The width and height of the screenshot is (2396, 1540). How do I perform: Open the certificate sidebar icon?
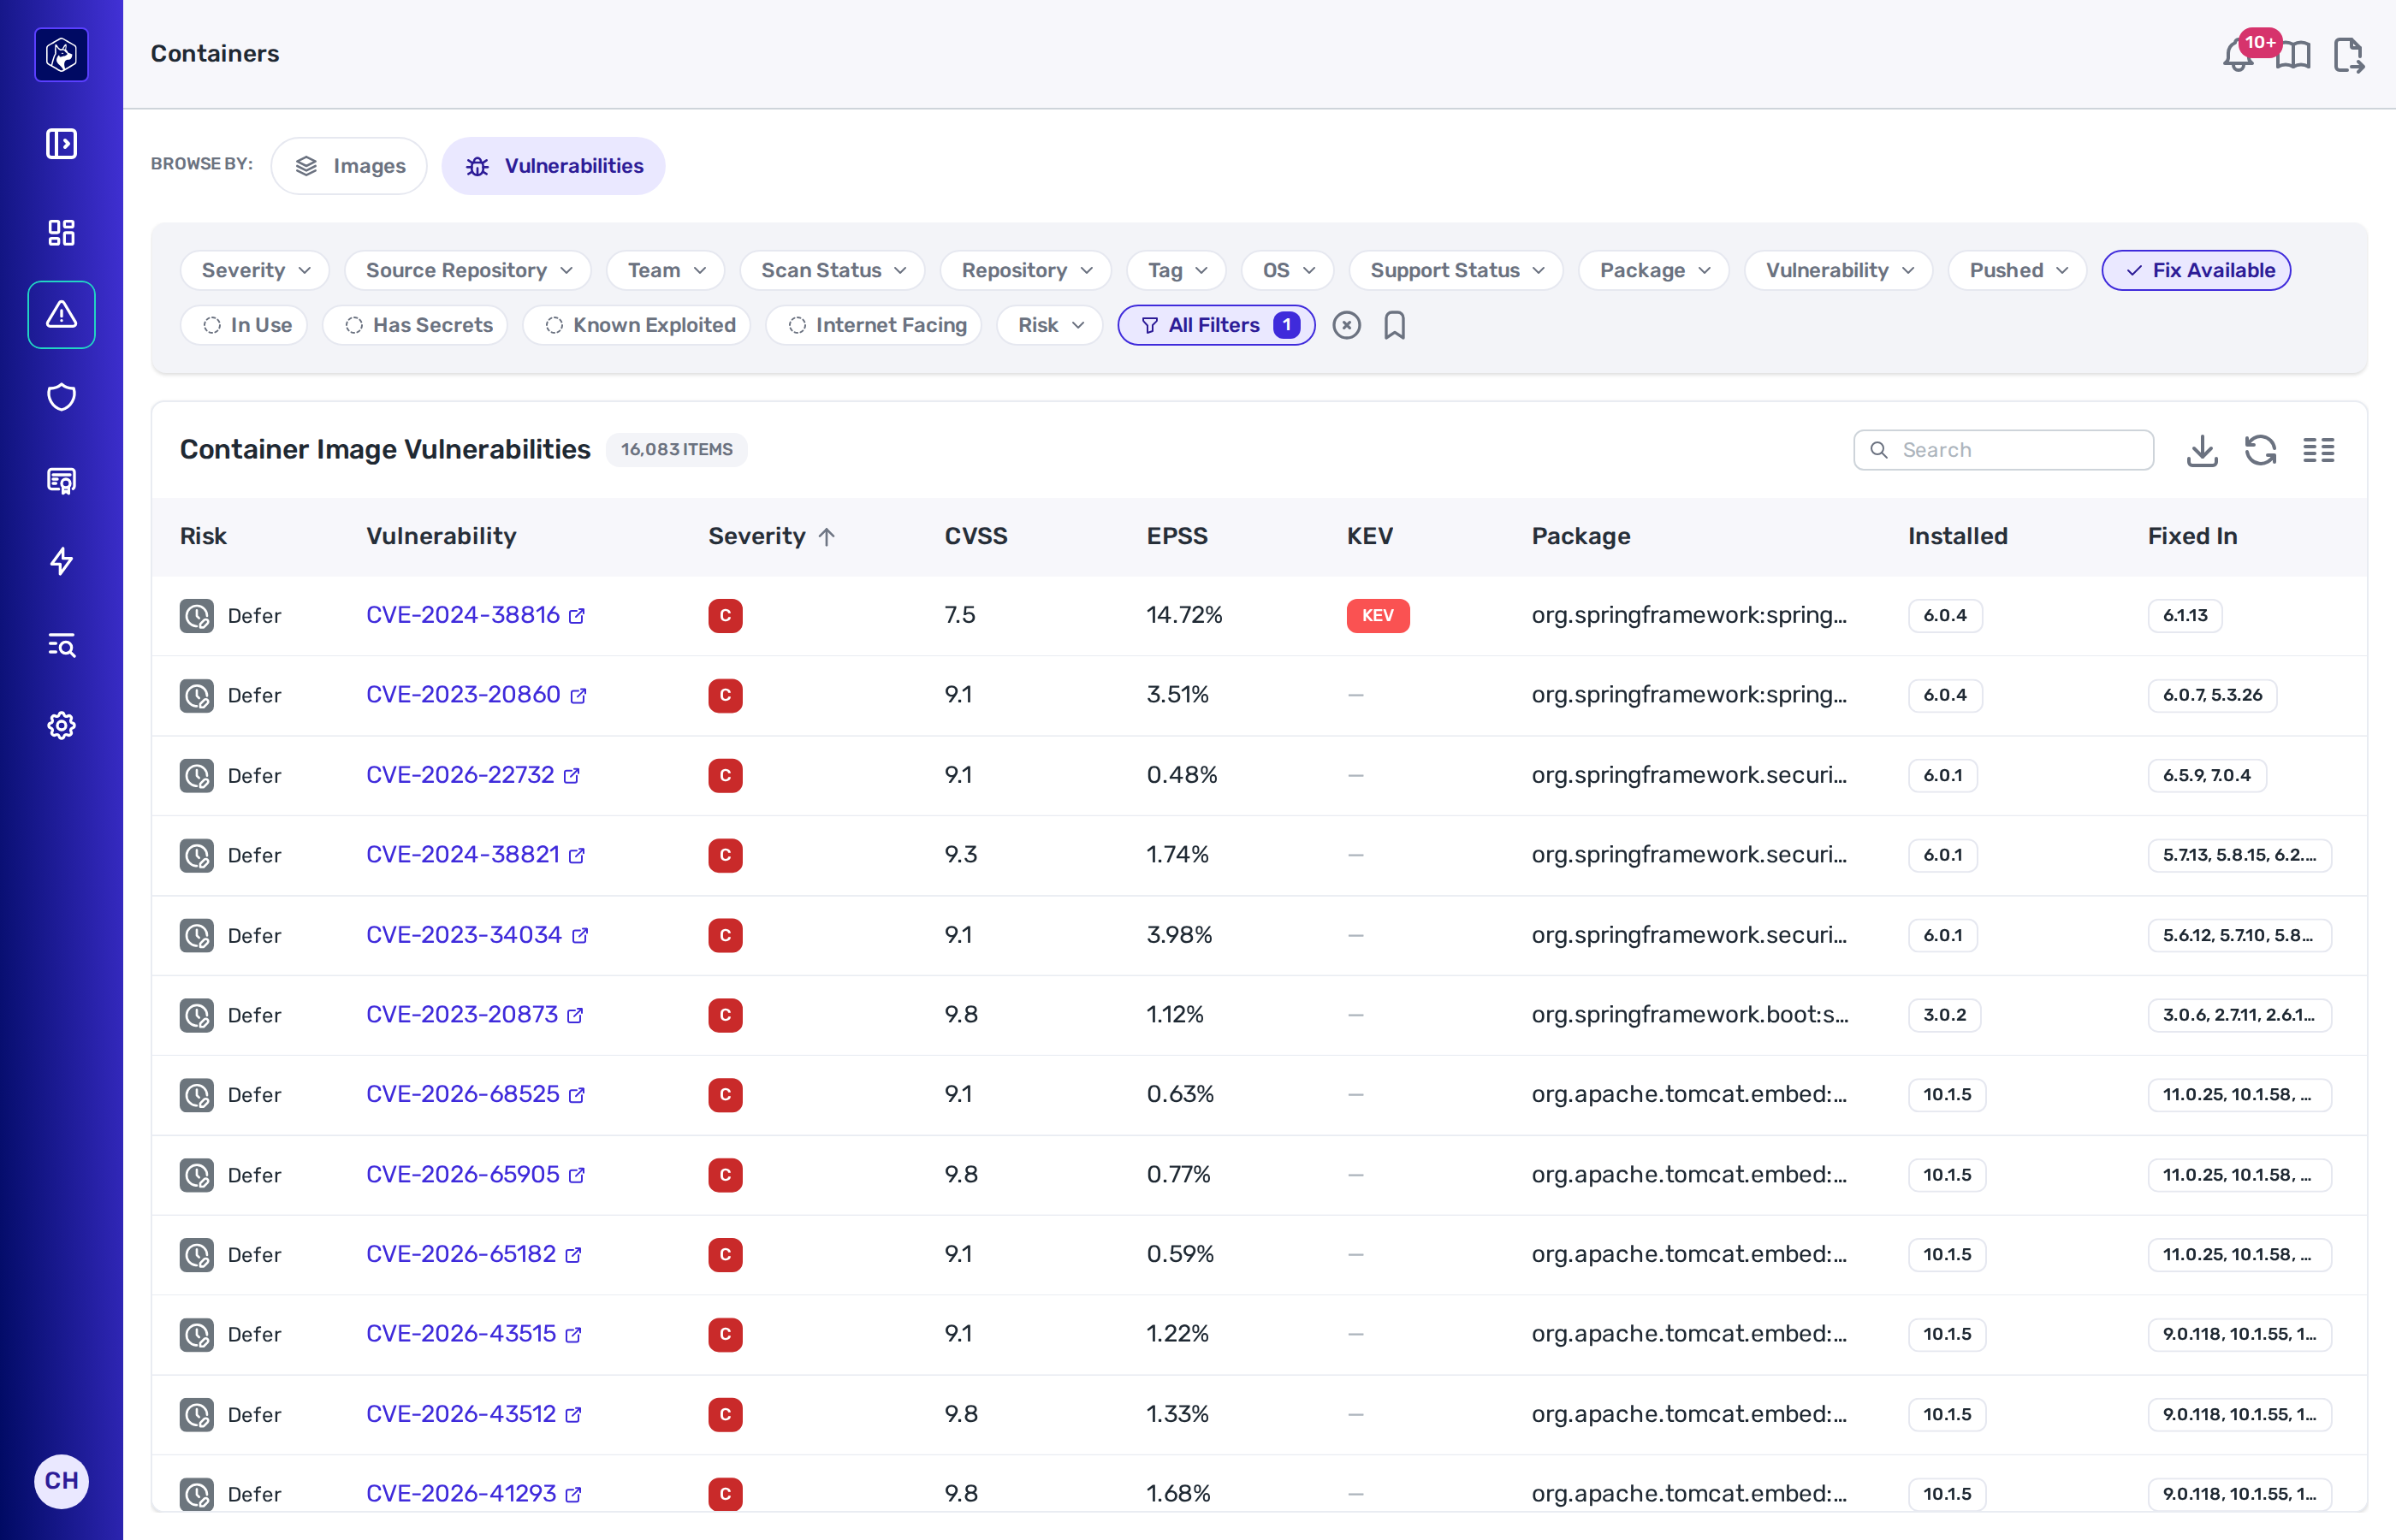[61, 480]
